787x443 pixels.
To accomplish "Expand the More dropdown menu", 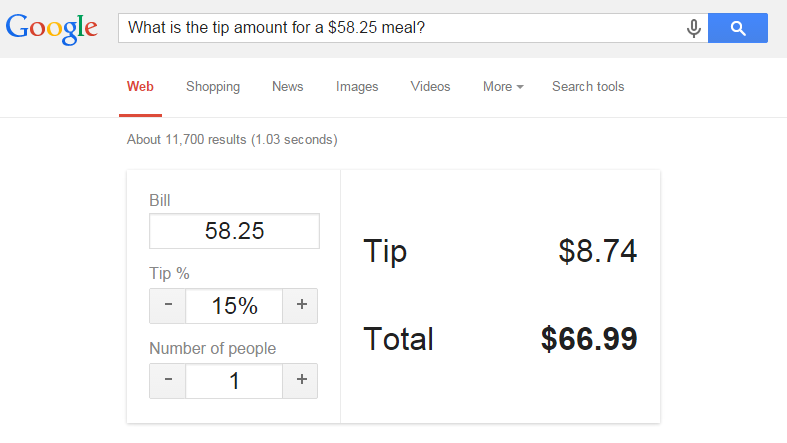I will [x=503, y=87].
